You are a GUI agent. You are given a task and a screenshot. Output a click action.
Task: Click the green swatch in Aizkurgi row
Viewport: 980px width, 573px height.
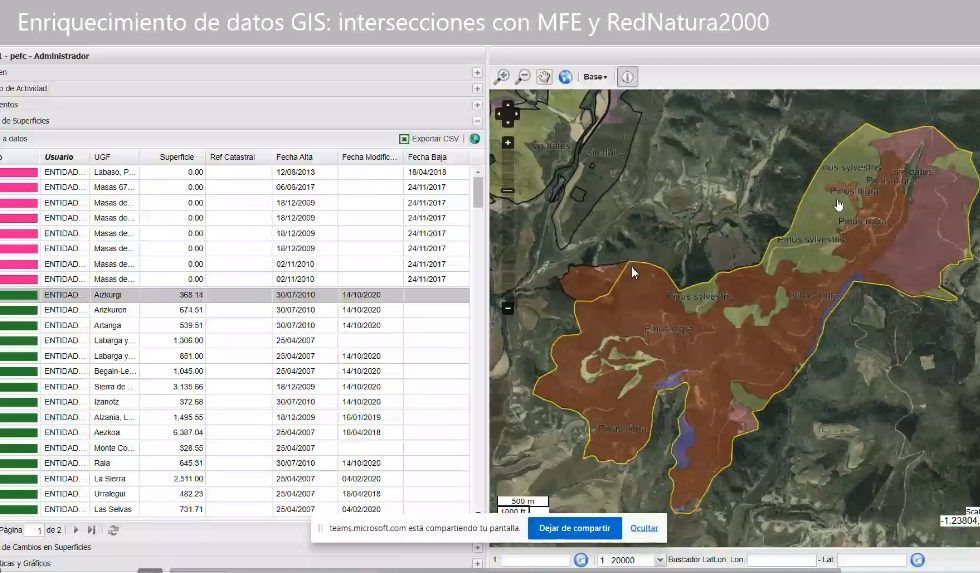(19, 295)
